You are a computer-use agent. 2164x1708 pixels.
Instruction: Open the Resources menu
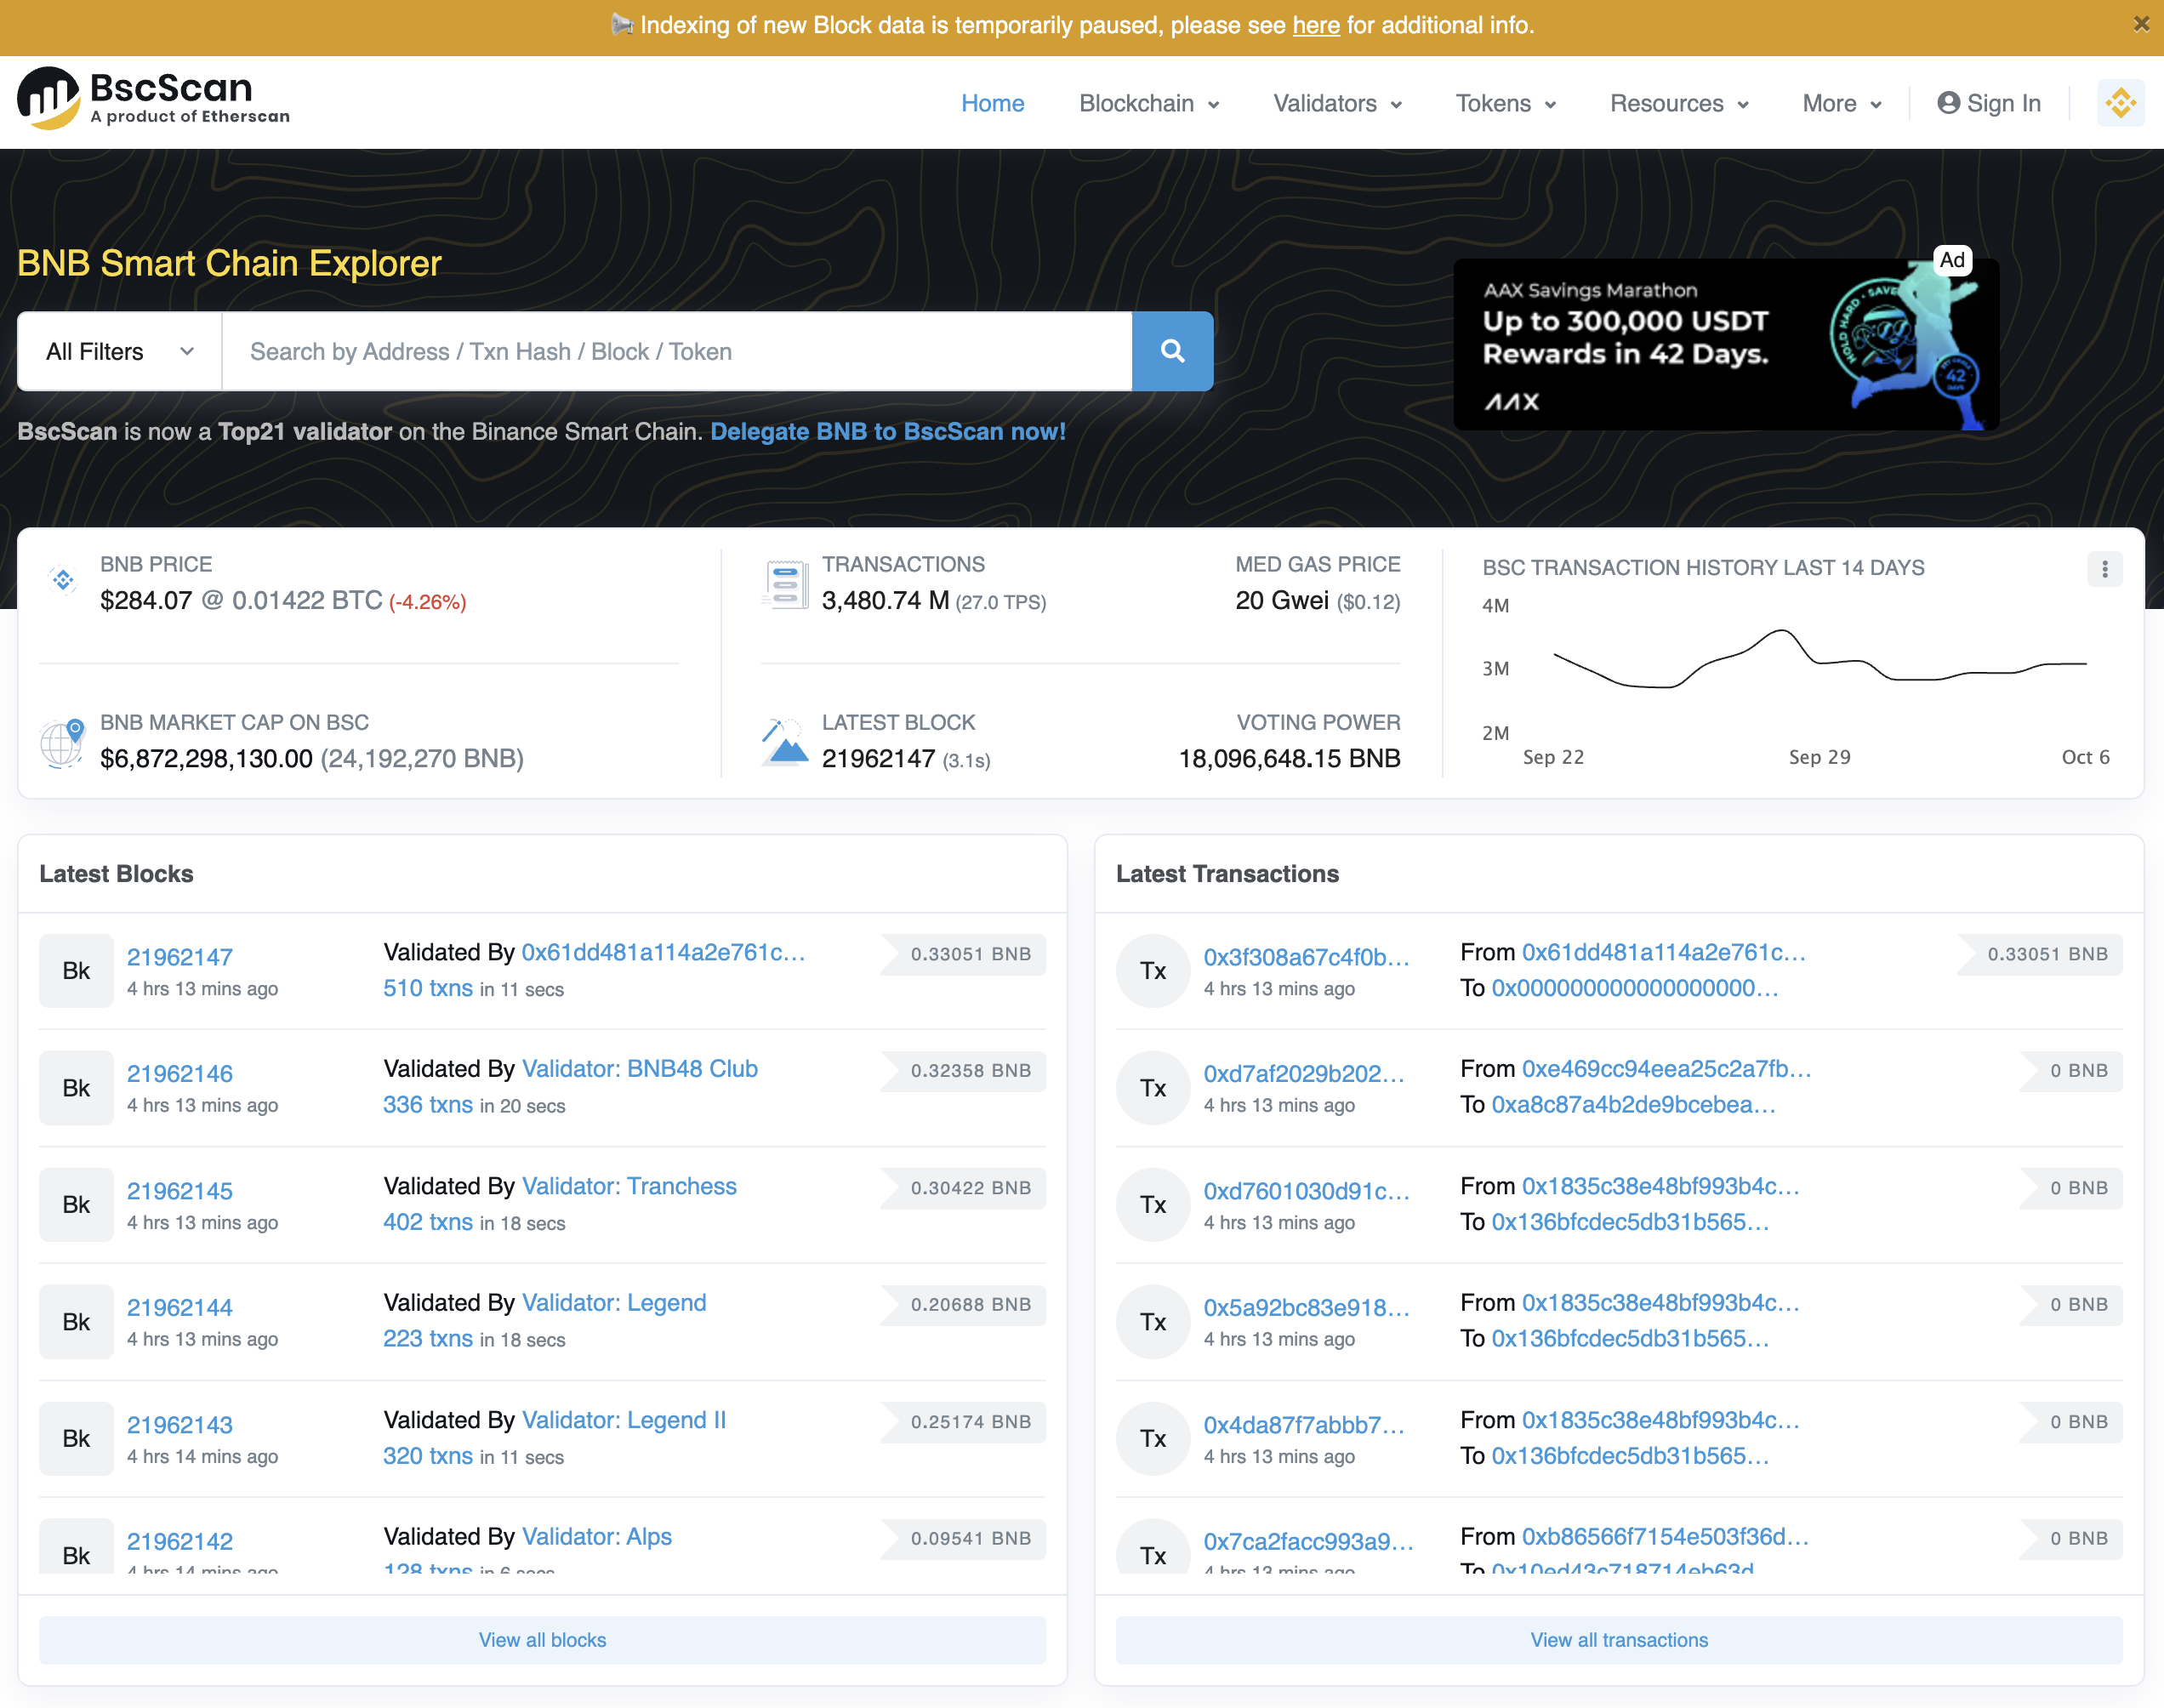(1679, 103)
